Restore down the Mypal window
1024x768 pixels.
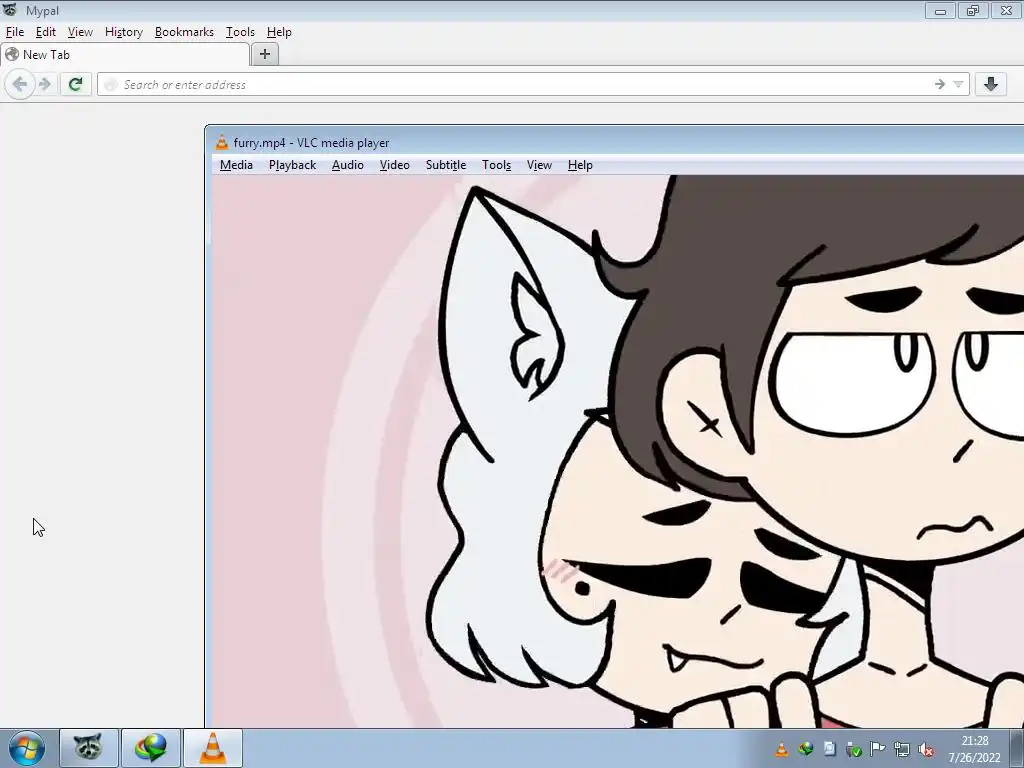pos(972,10)
